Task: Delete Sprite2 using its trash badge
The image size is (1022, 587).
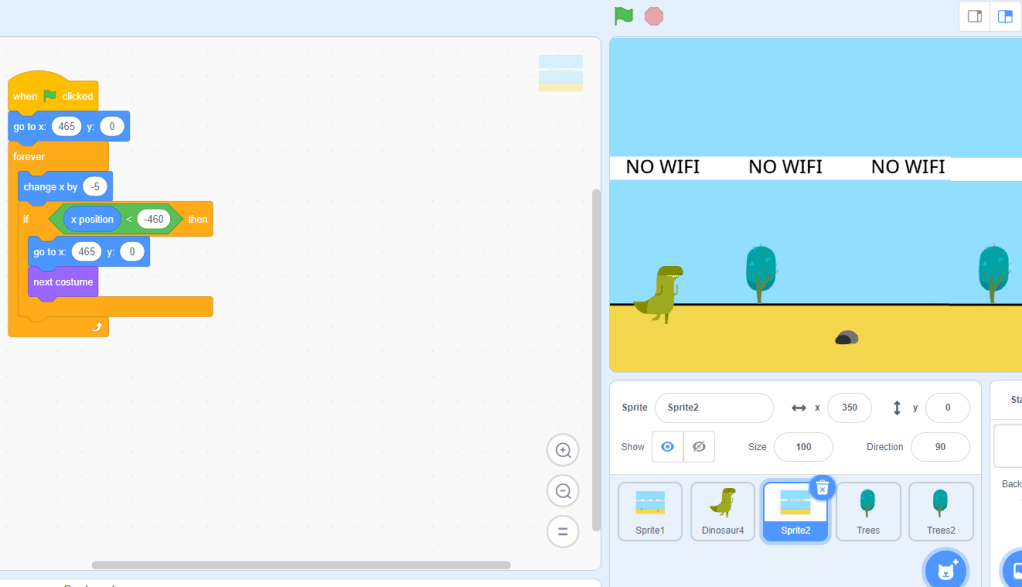Action: 821,487
